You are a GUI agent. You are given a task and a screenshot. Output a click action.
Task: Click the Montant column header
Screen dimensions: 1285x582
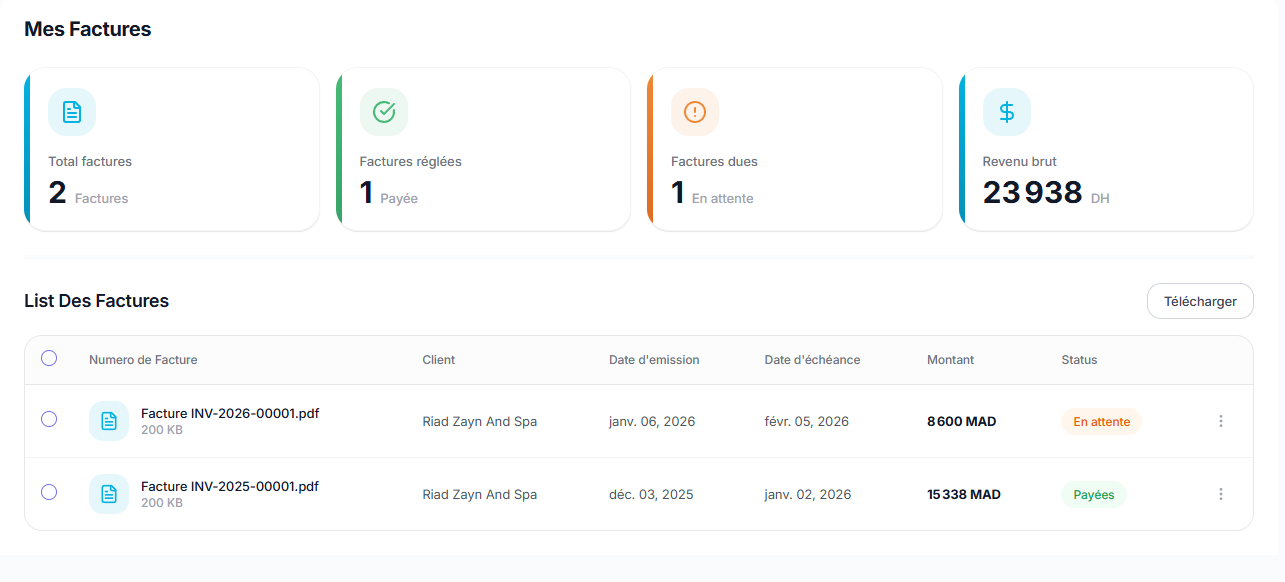[950, 360]
